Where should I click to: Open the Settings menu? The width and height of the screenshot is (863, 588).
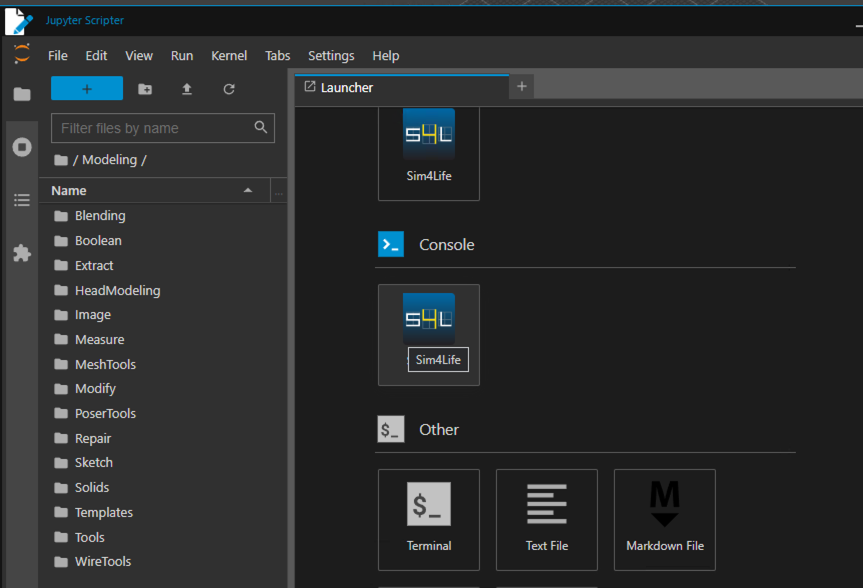click(331, 56)
